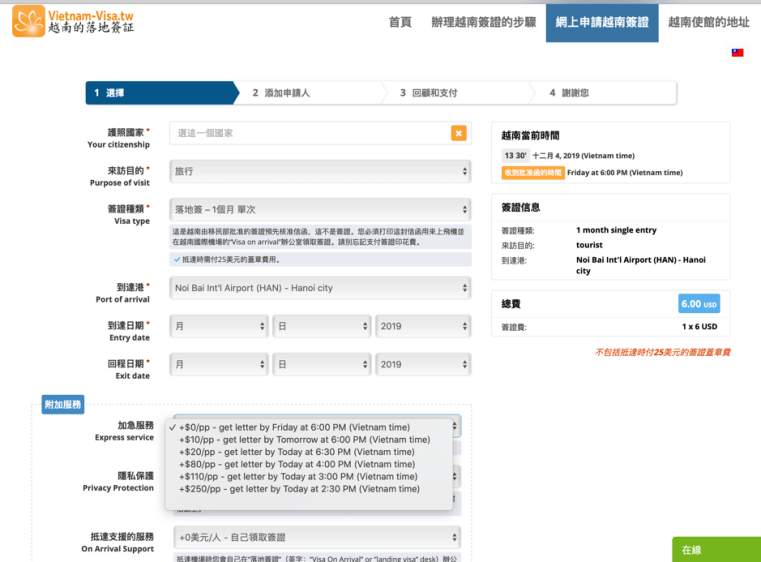Viewport: 761px width, 562px height.
Task: Open the exit date year dropdown
Action: [422, 364]
